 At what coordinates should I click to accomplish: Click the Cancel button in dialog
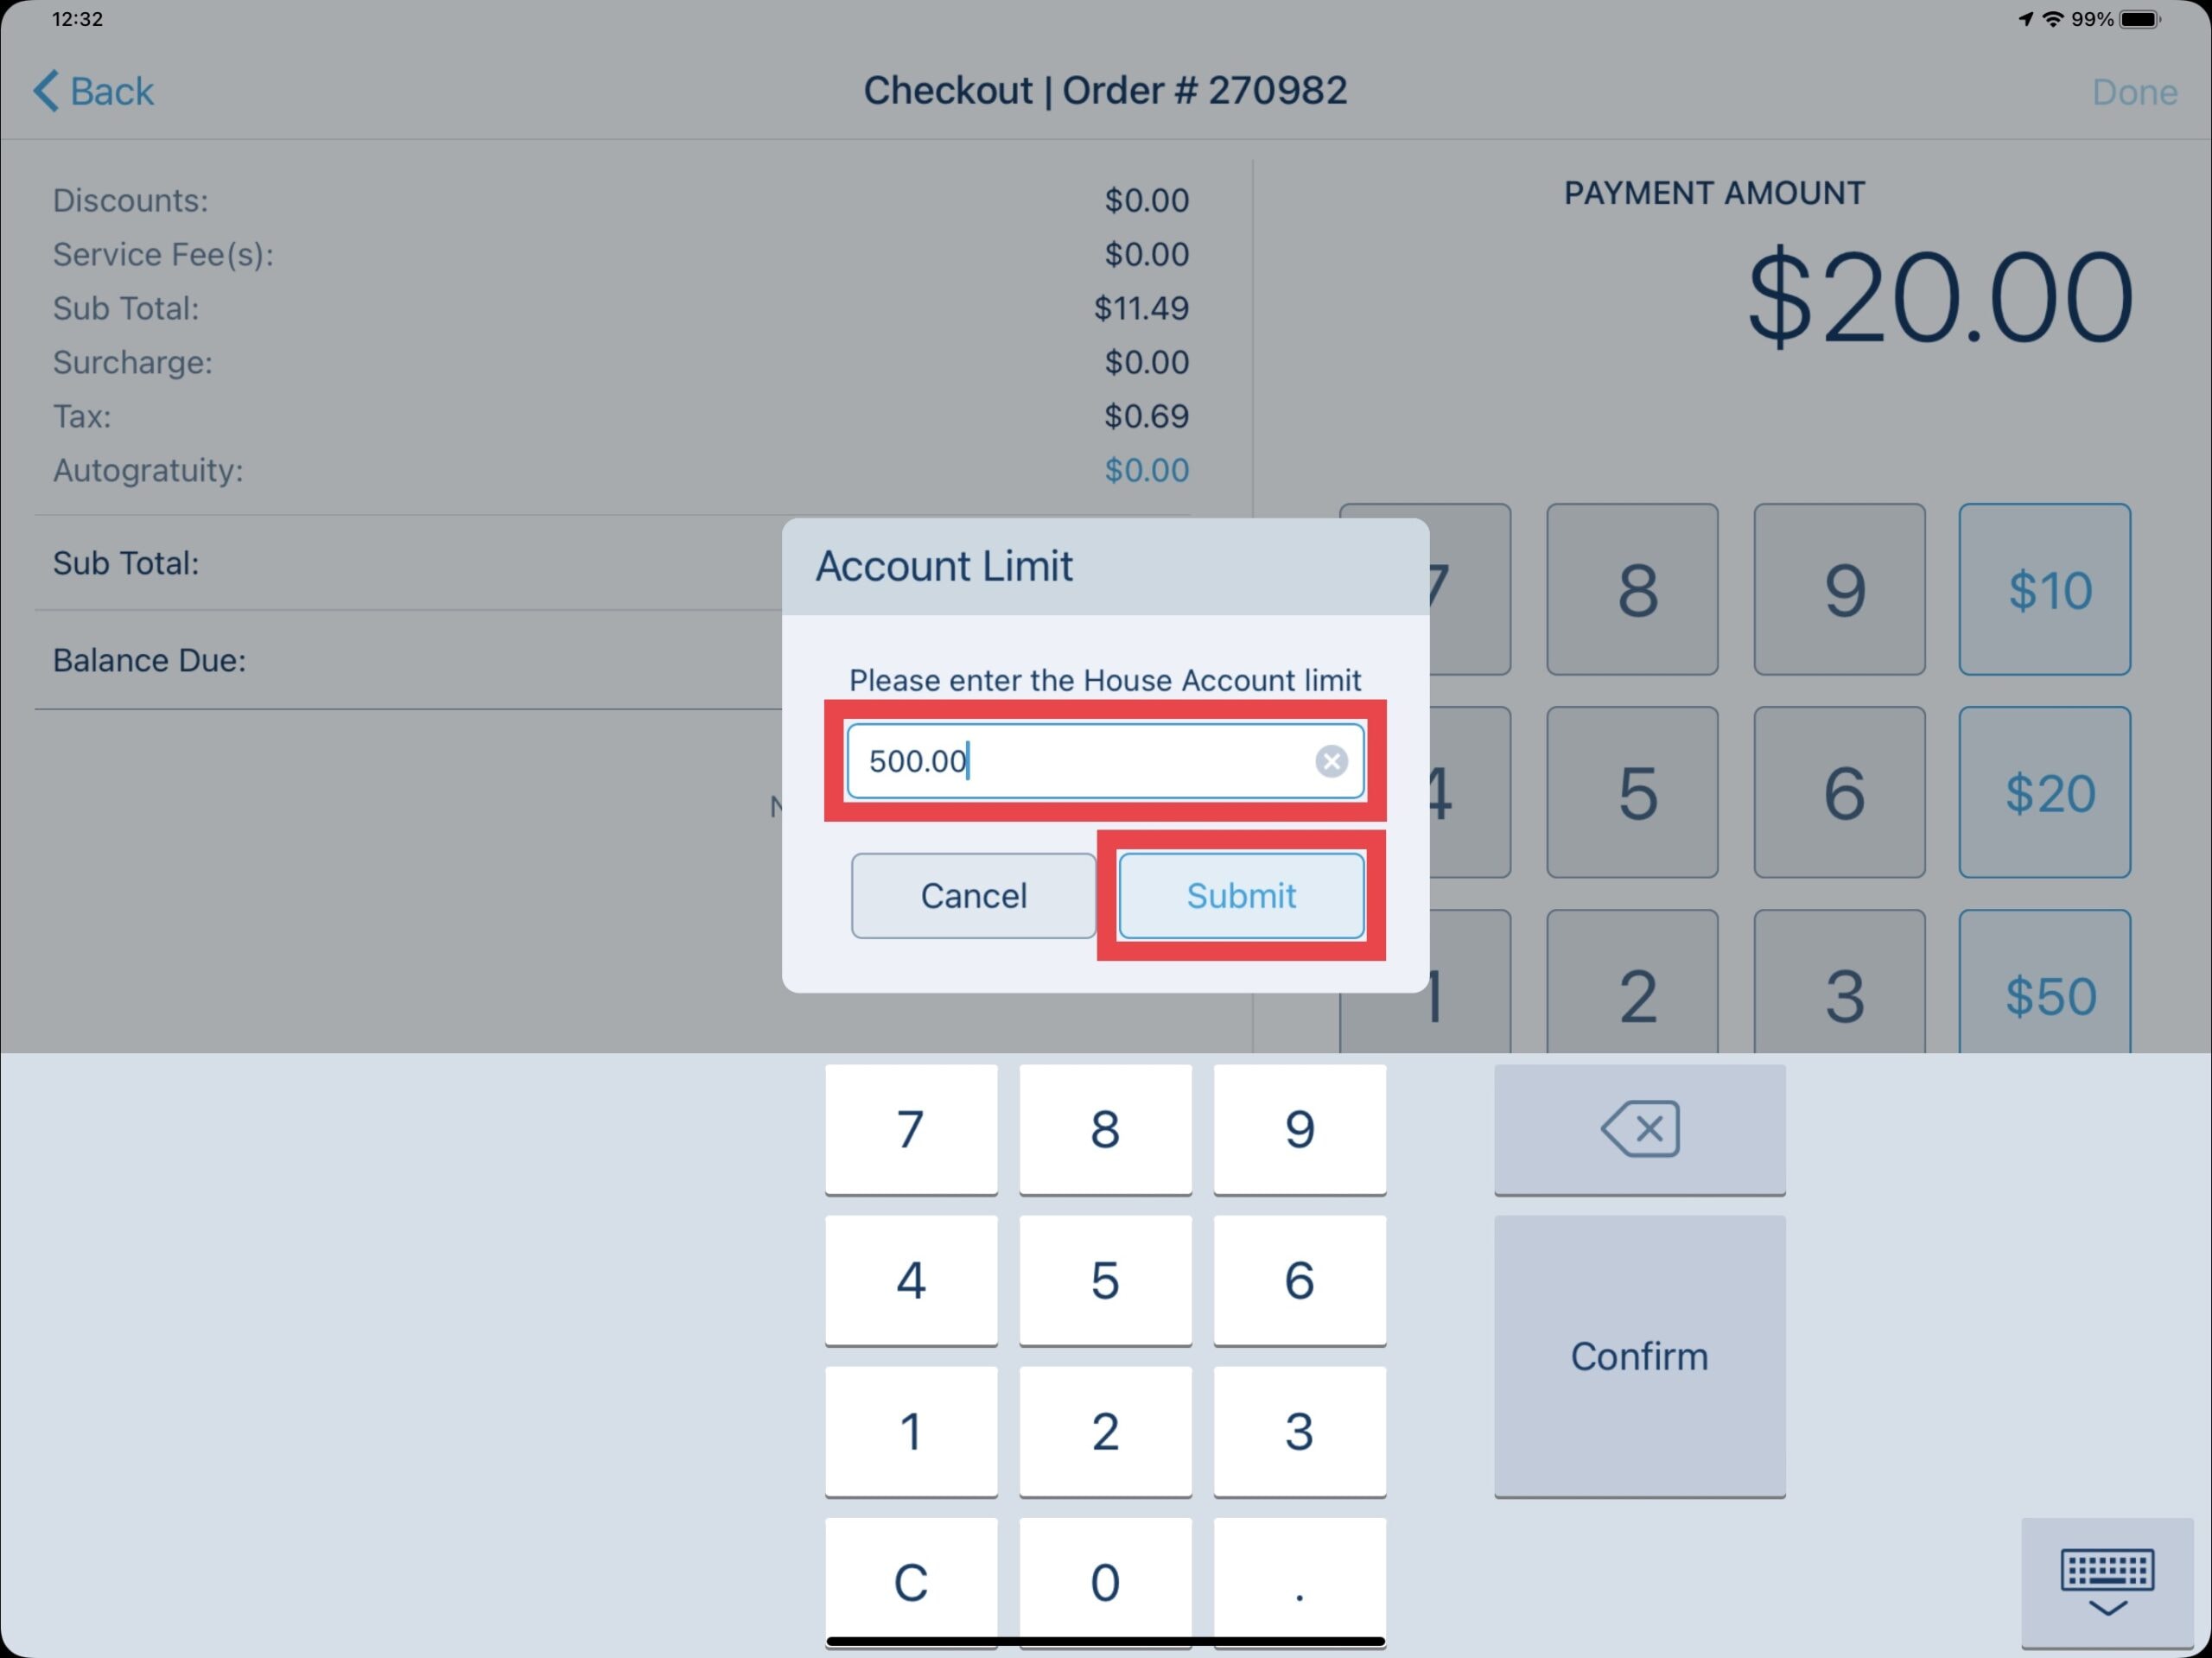point(974,895)
